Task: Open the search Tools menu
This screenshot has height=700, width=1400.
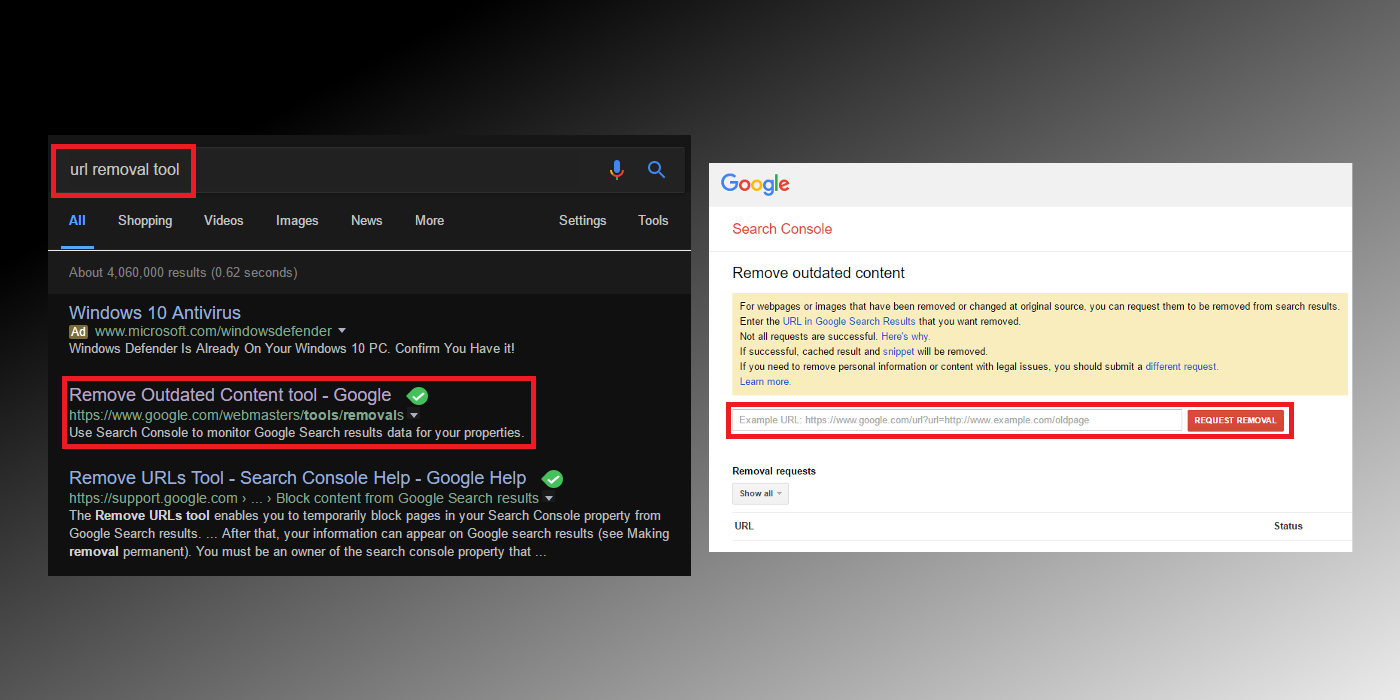Action: click(653, 221)
